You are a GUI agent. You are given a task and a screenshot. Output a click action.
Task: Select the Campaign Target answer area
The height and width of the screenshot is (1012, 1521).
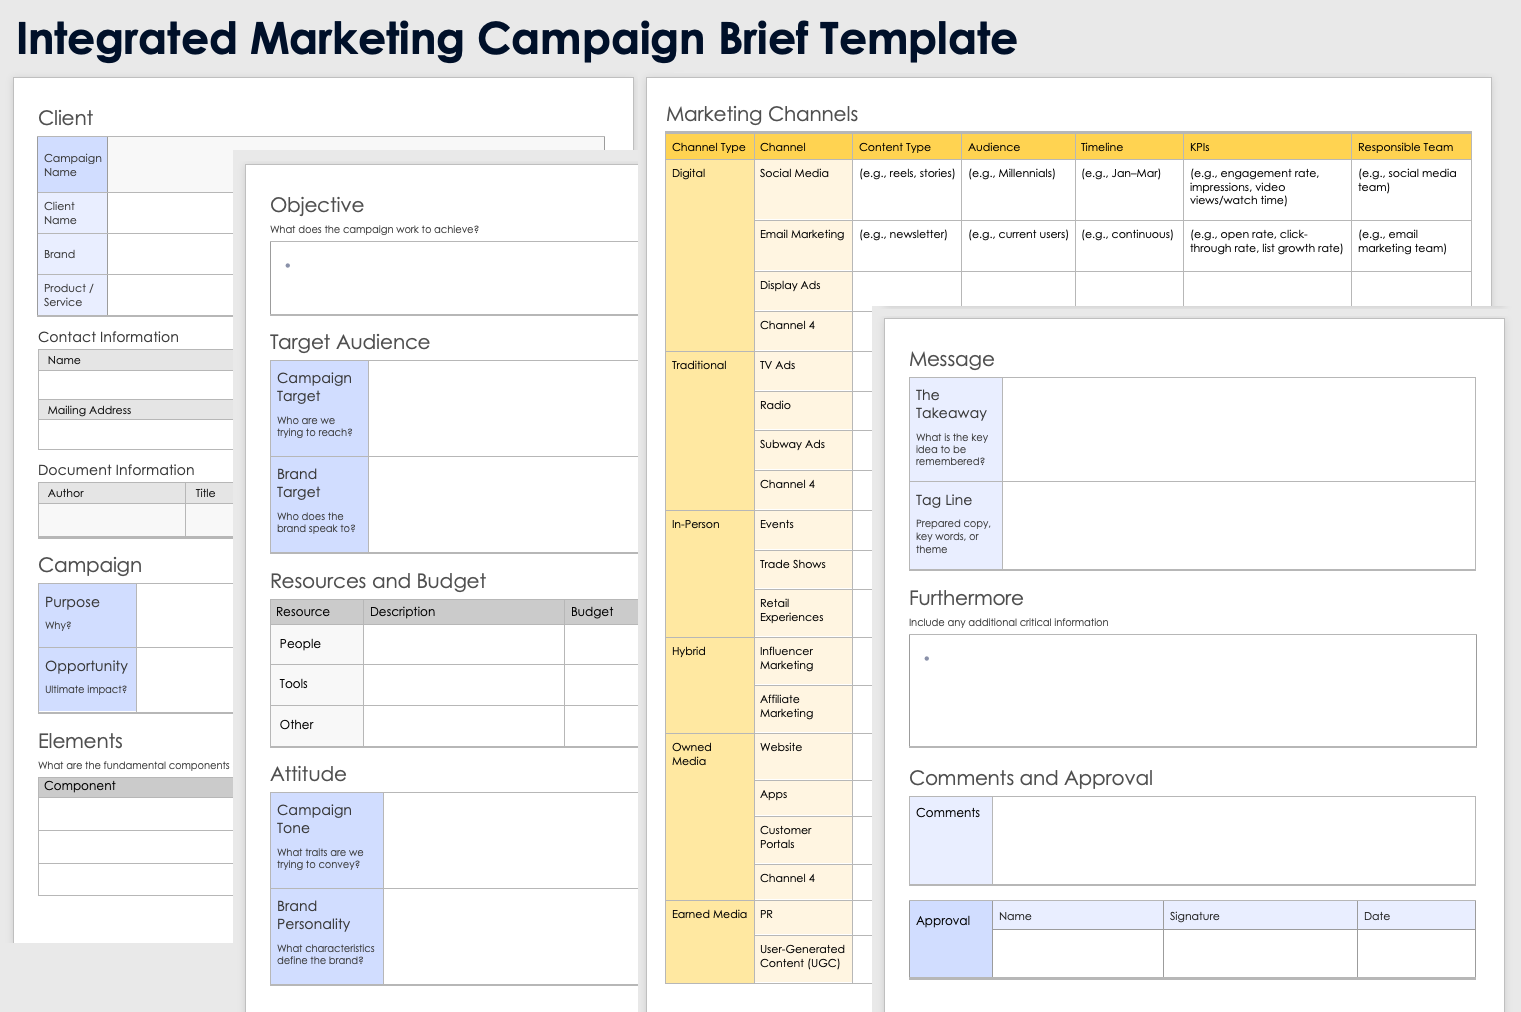[503, 409]
